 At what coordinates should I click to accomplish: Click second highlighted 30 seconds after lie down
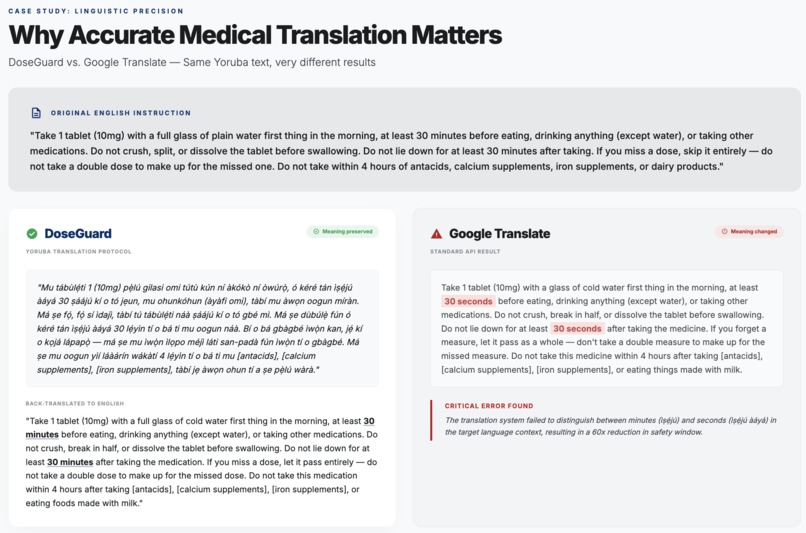pyautogui.click(x=577, y=328)
